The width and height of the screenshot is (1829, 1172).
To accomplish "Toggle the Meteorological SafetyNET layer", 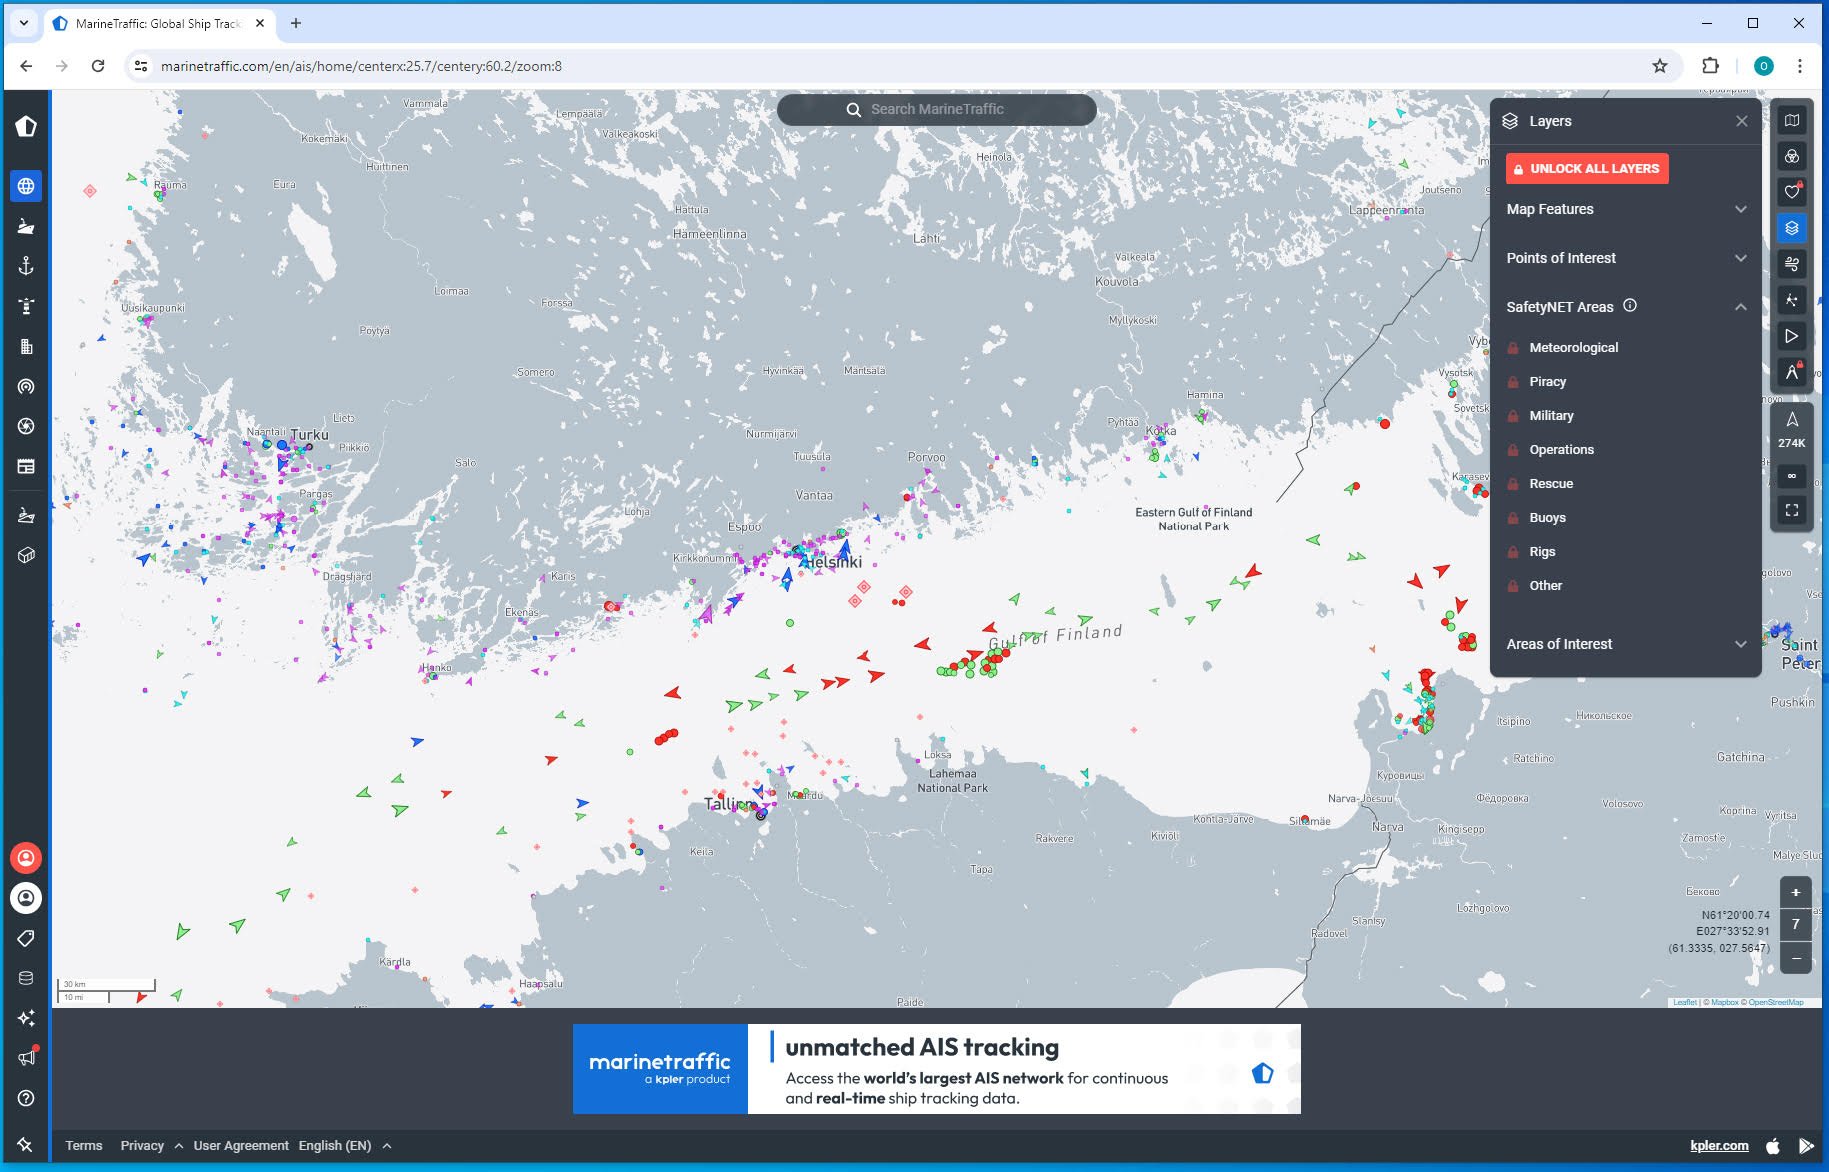I will (x=1573, y=348).
